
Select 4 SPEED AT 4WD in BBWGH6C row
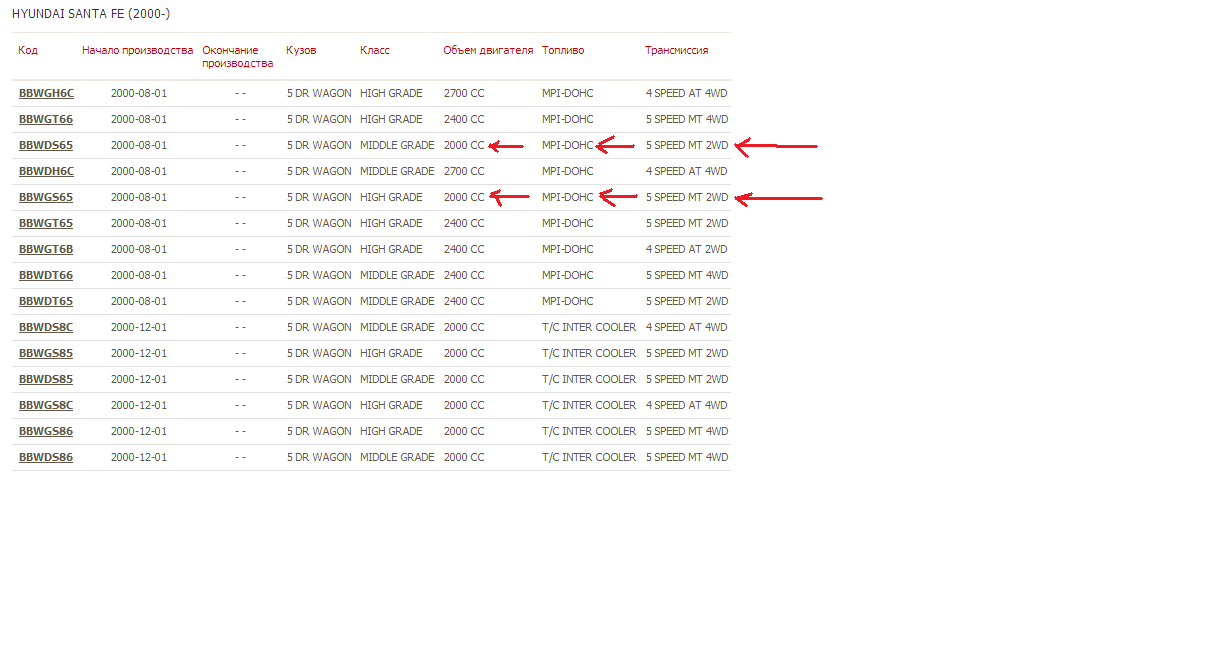[x=687, y=93]
